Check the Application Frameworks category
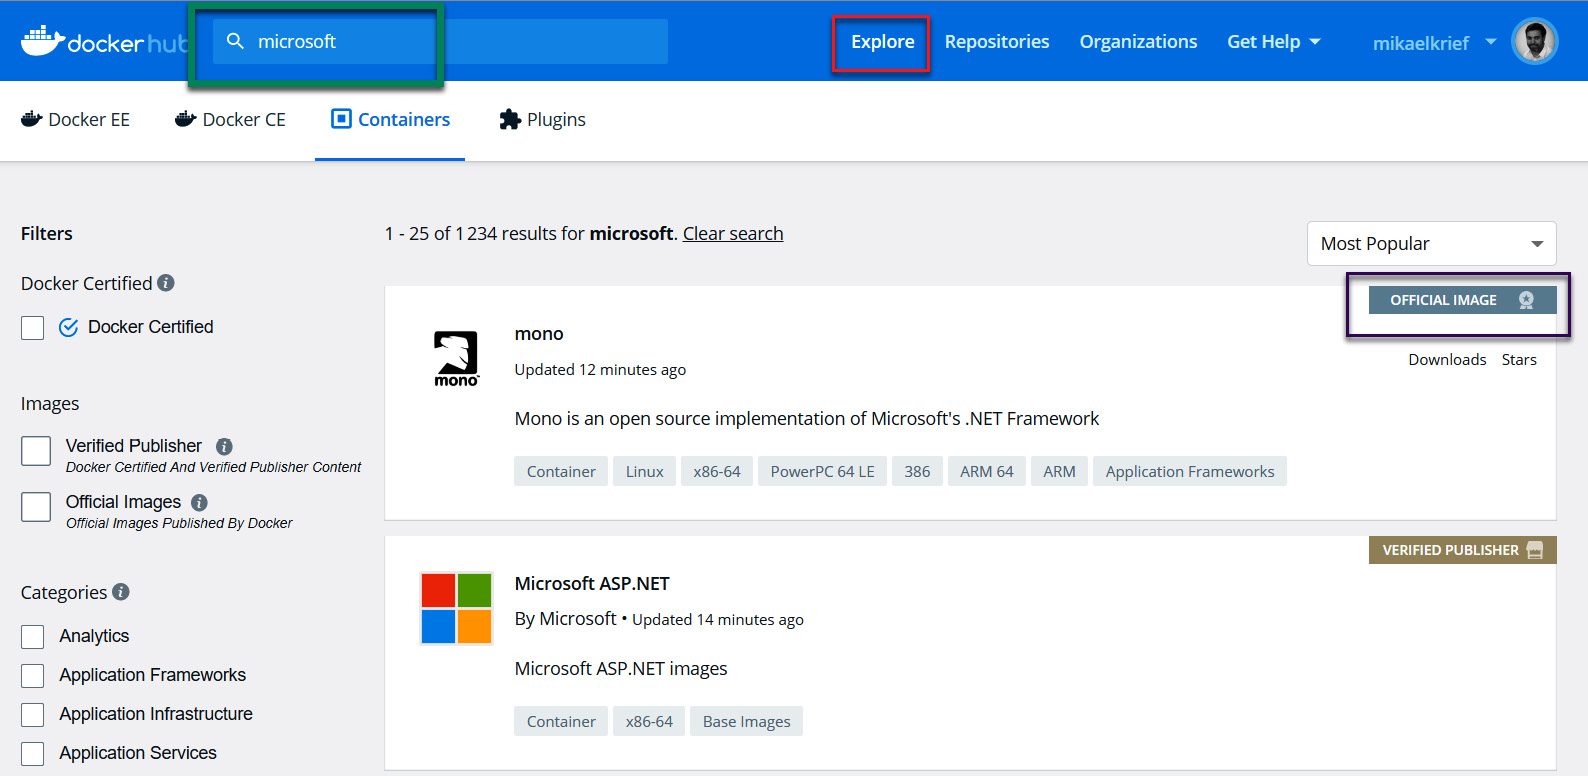1588x776 pixels. (x=33, y=676)
